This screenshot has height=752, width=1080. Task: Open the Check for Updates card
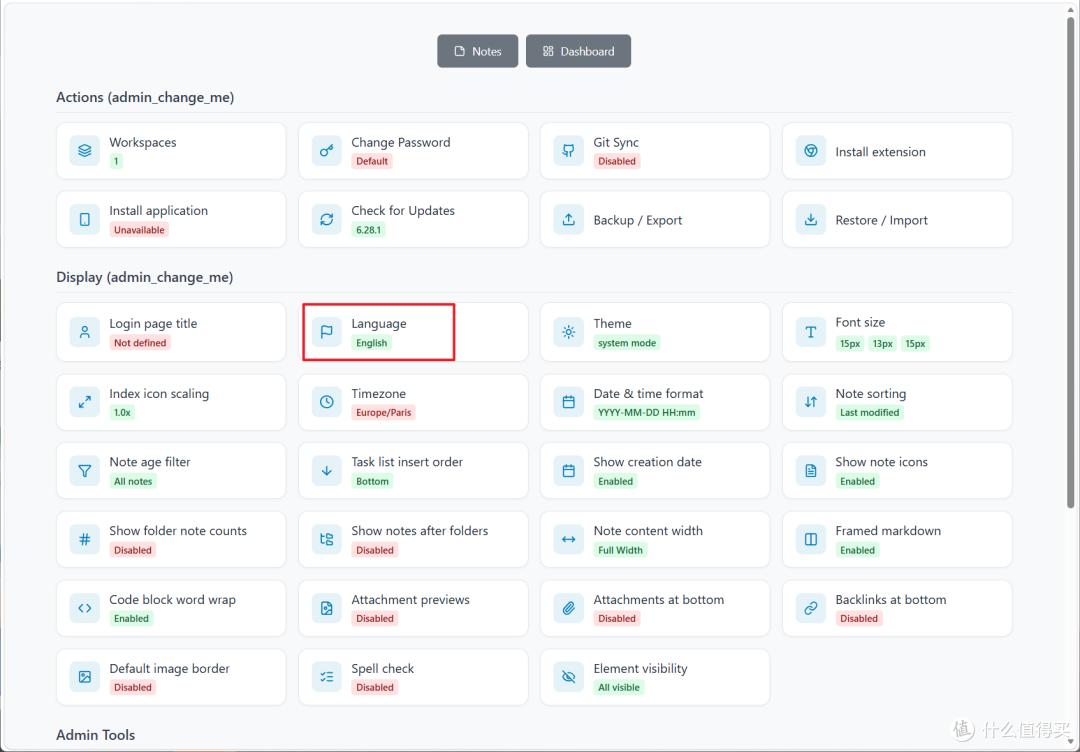click(x=413, y=220)
